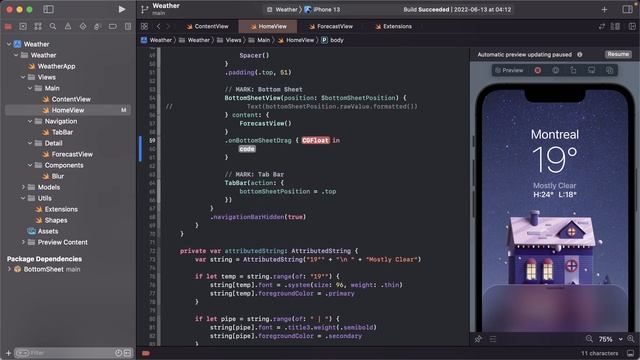Click the Views breadcrumb item

tap(229, 40)
